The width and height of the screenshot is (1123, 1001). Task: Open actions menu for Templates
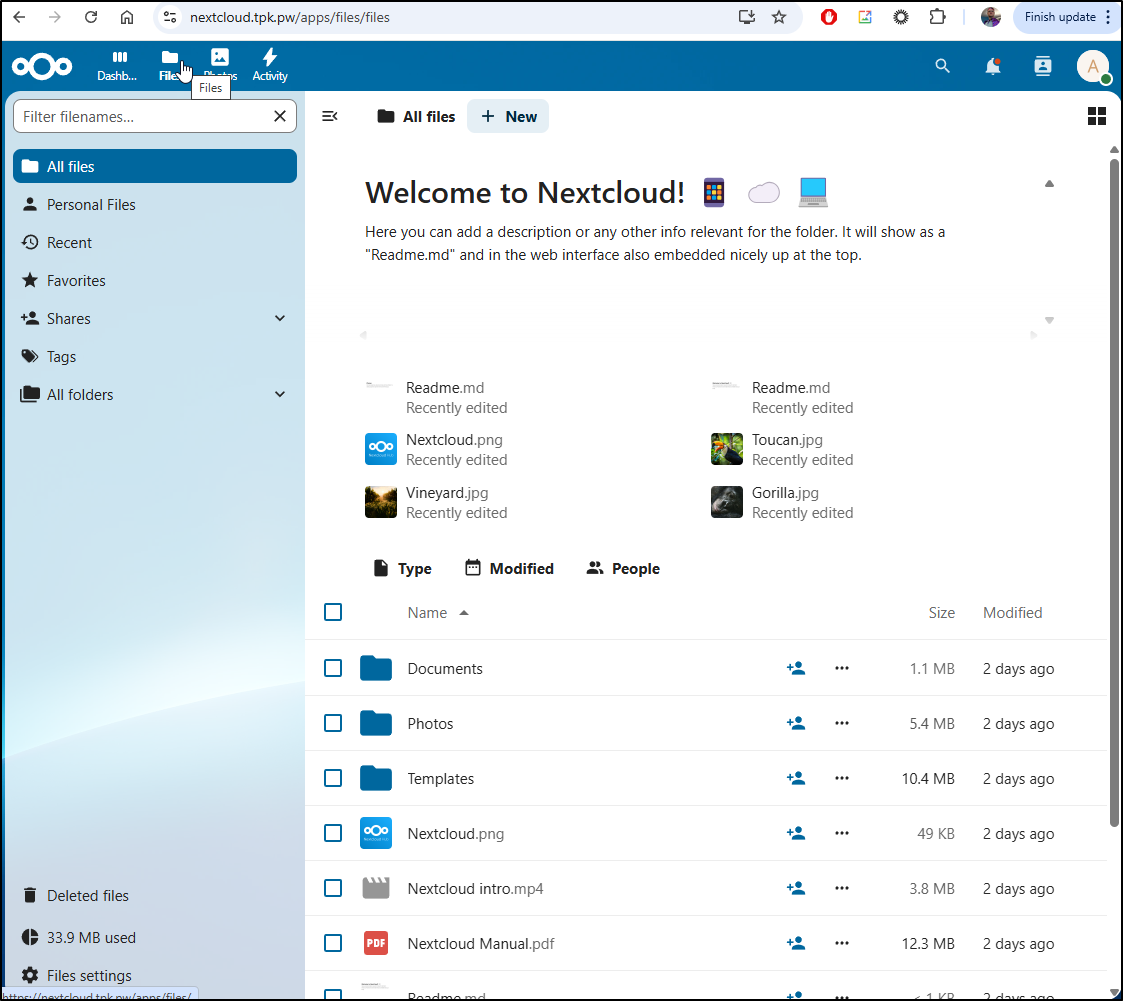click(842, 778)
